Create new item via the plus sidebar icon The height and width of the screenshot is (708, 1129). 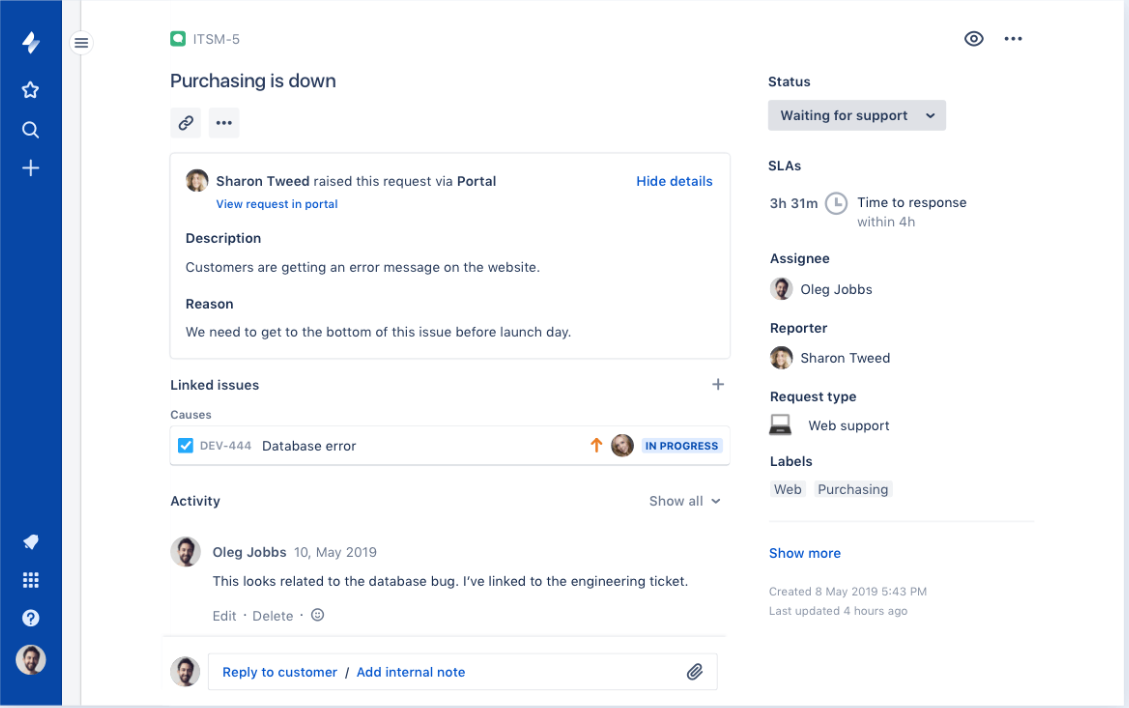30,169
